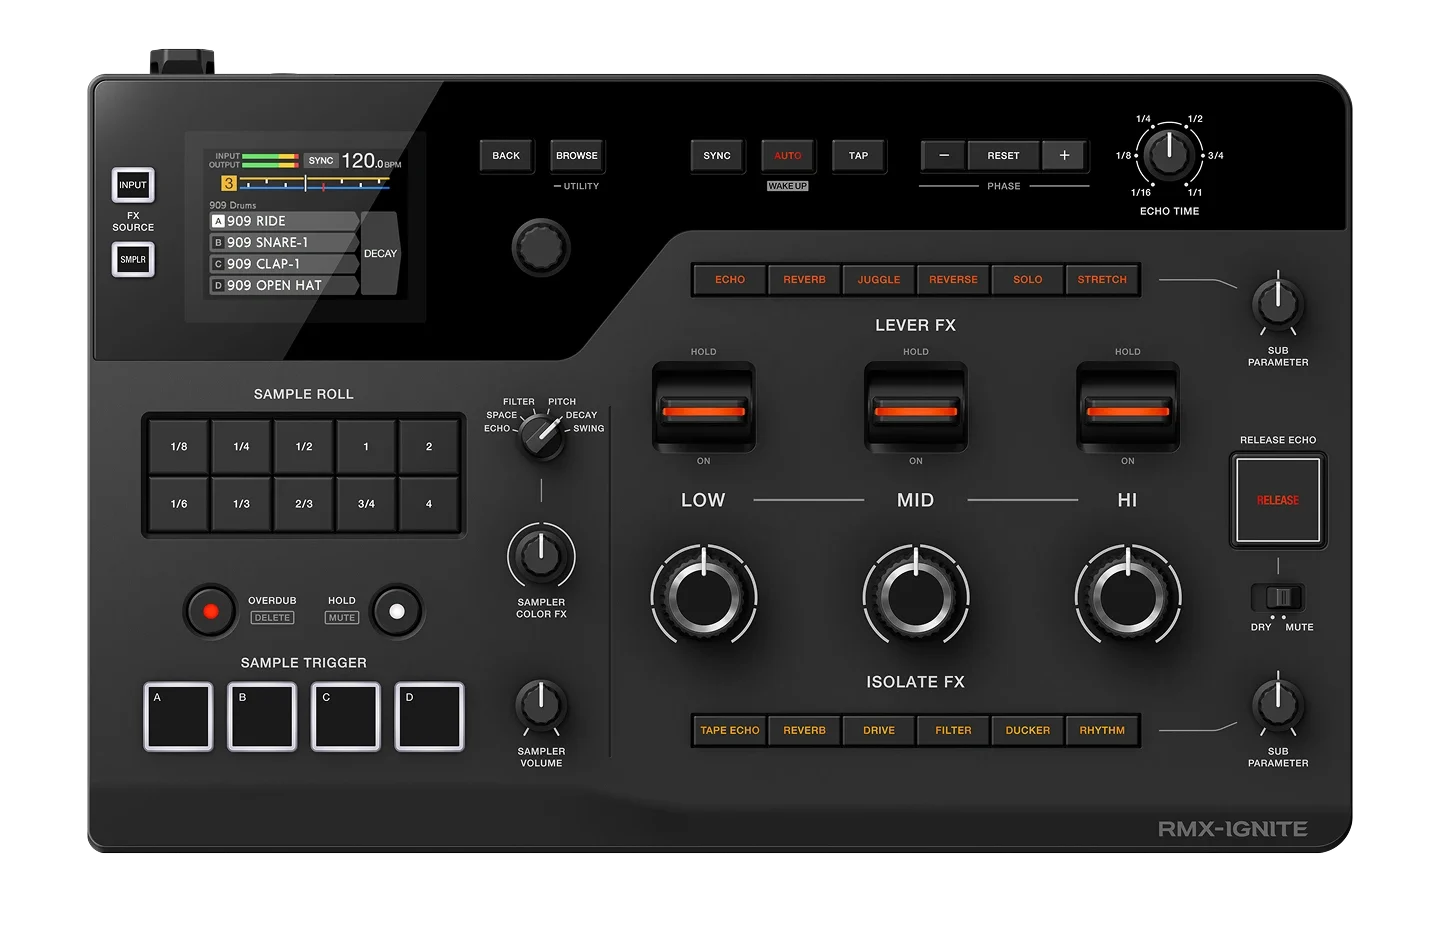The width and height of the screenshot is (1440, 930).
Task: Open the library with the BROWSE button
Action: pyautogui.click(x=576, y=155)
